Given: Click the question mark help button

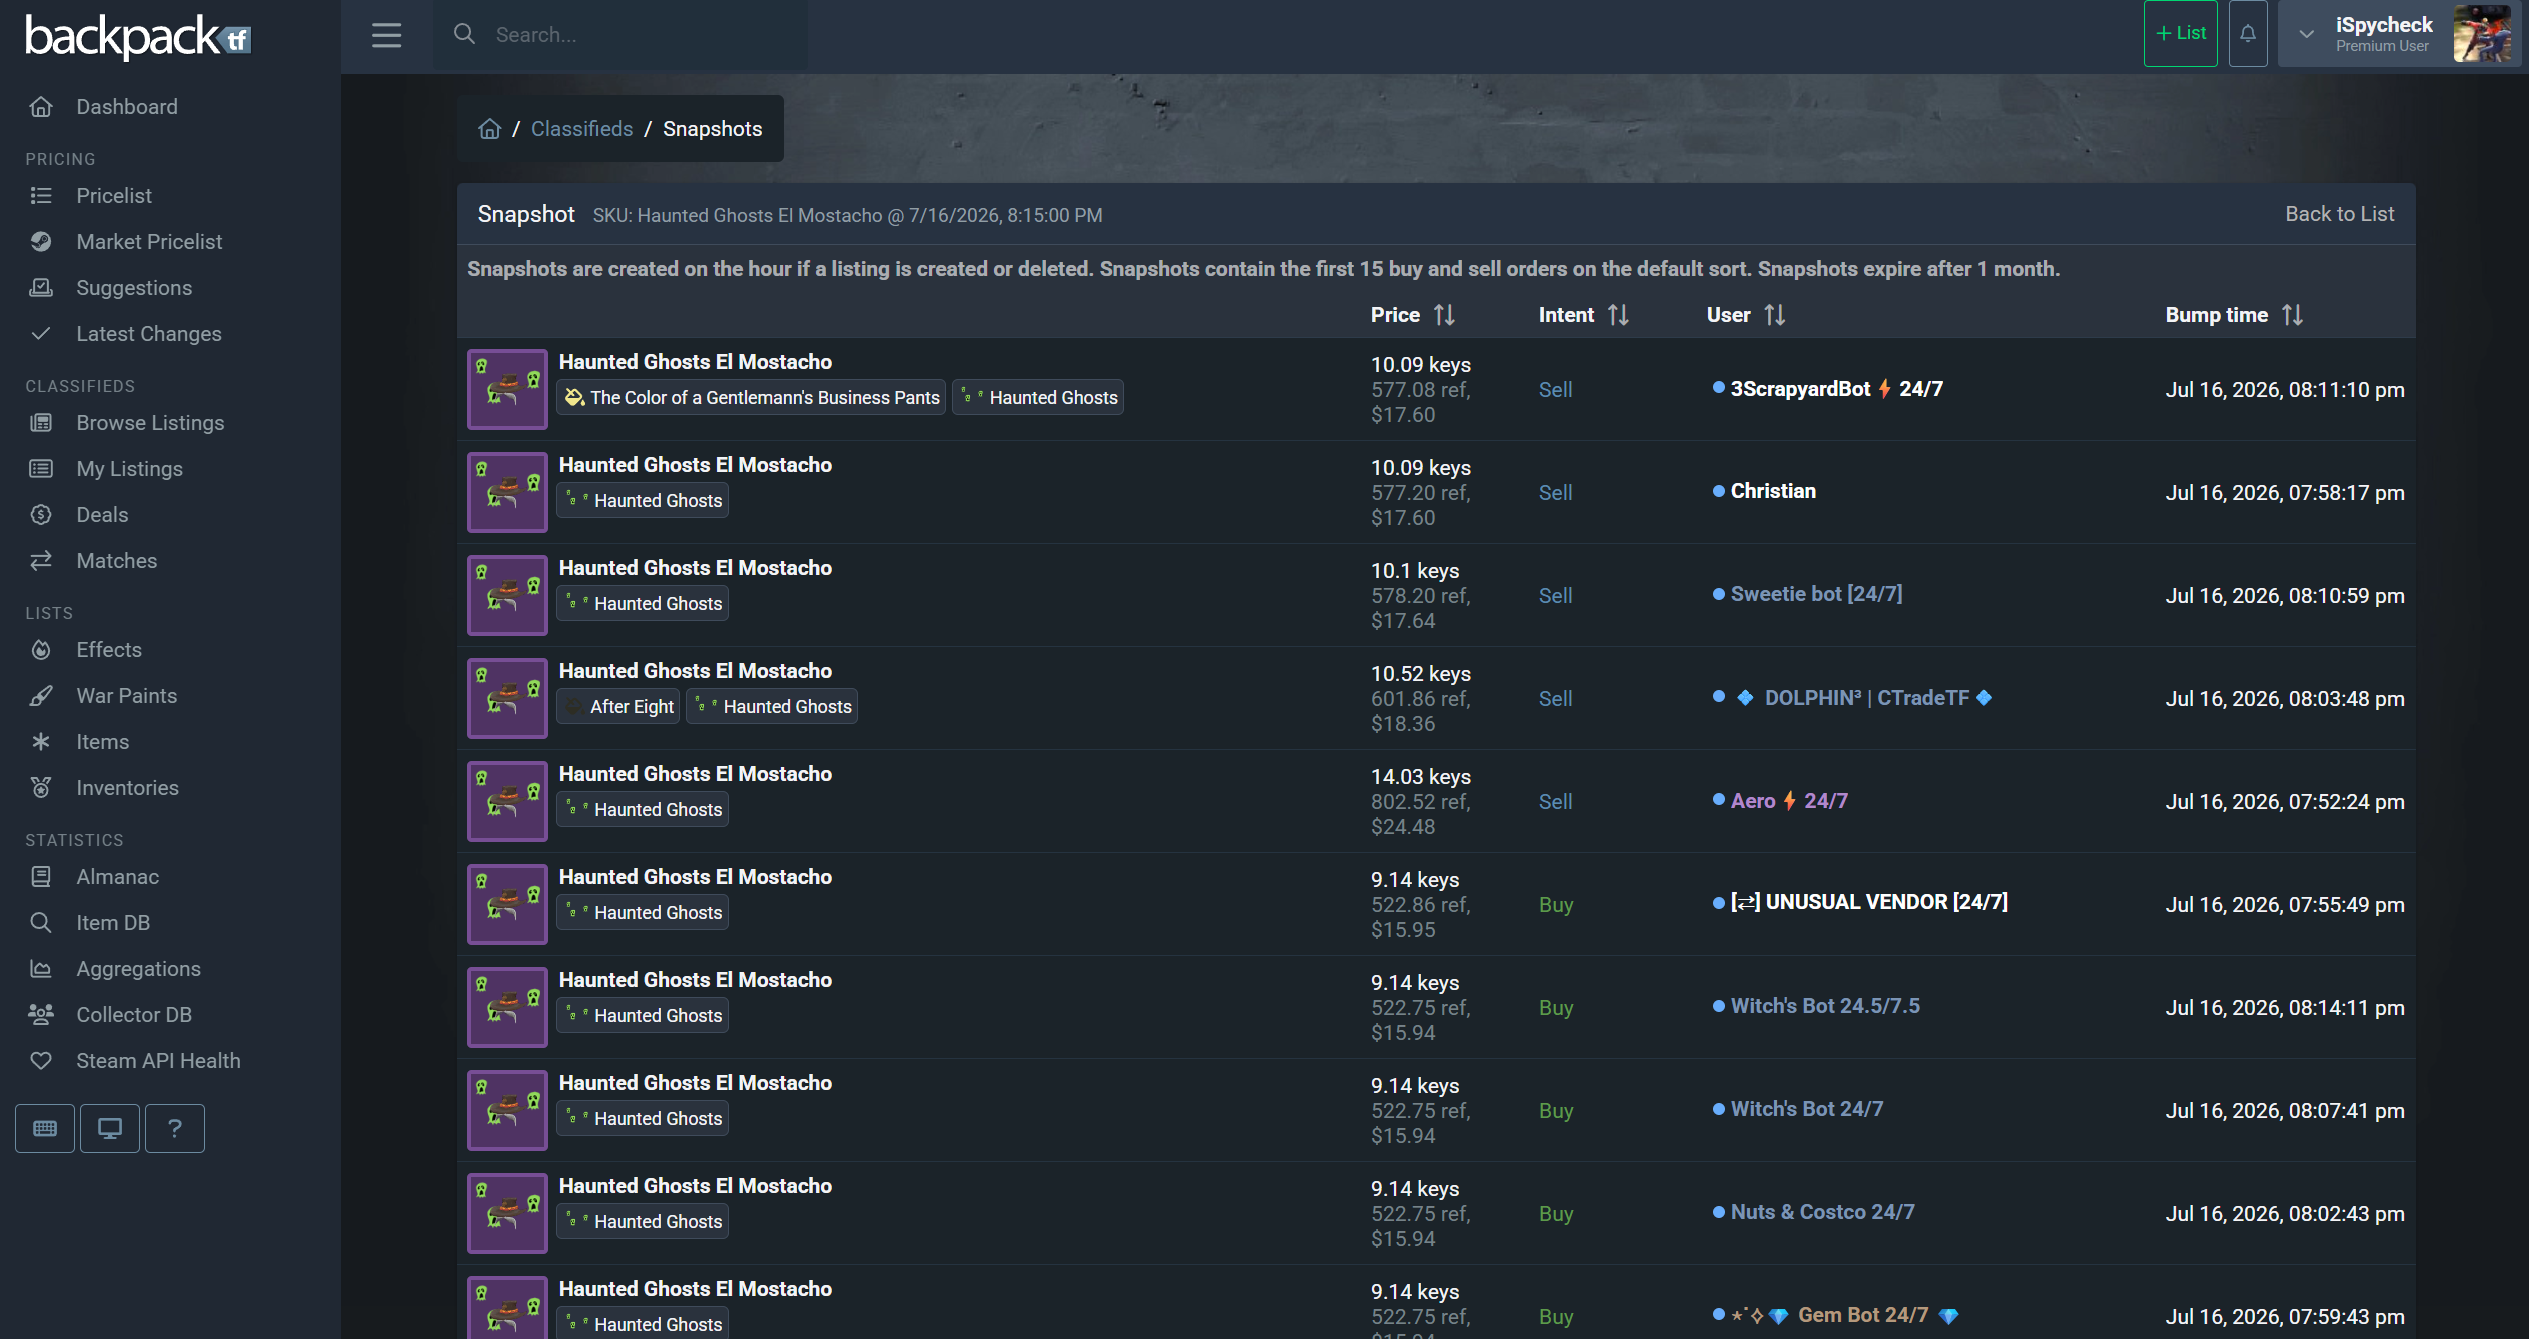Looking at the screenshot, I should (175, 1129).
